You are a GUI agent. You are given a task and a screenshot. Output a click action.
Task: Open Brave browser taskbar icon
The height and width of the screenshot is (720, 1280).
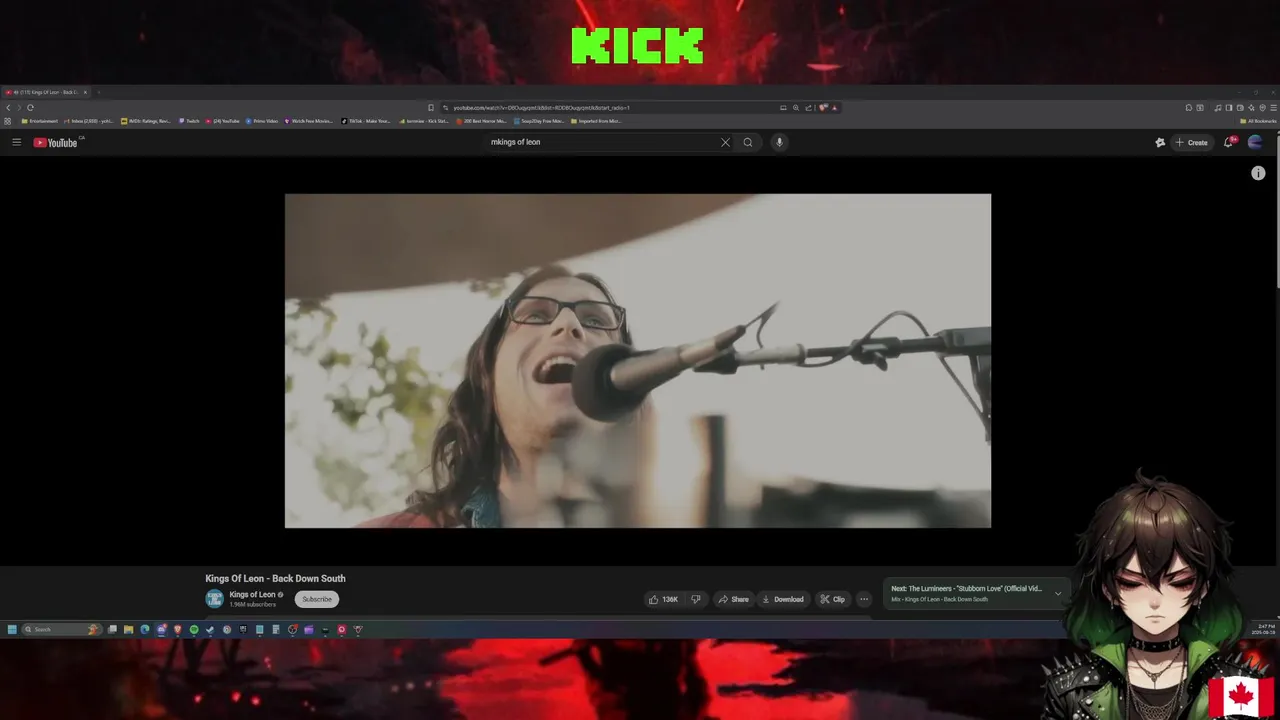pos(177,629)
